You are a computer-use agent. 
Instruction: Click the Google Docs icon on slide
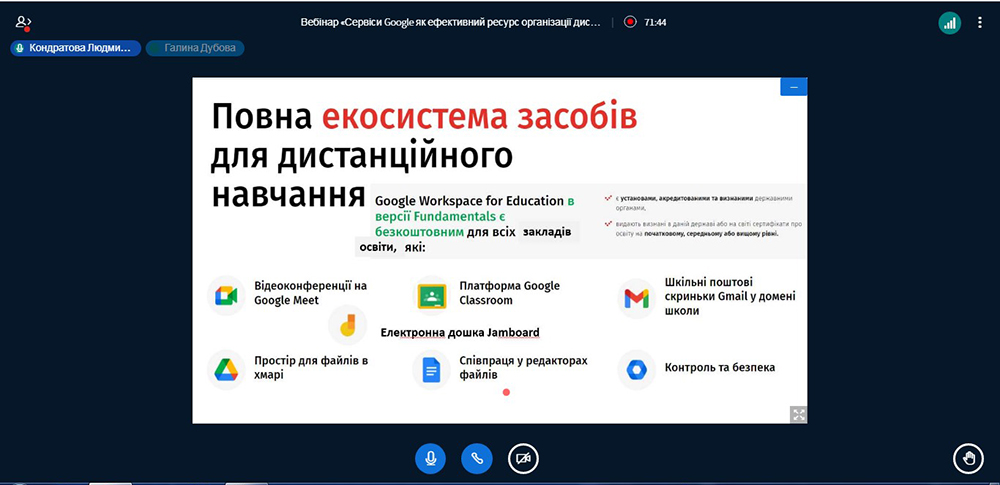click(431, 369)
